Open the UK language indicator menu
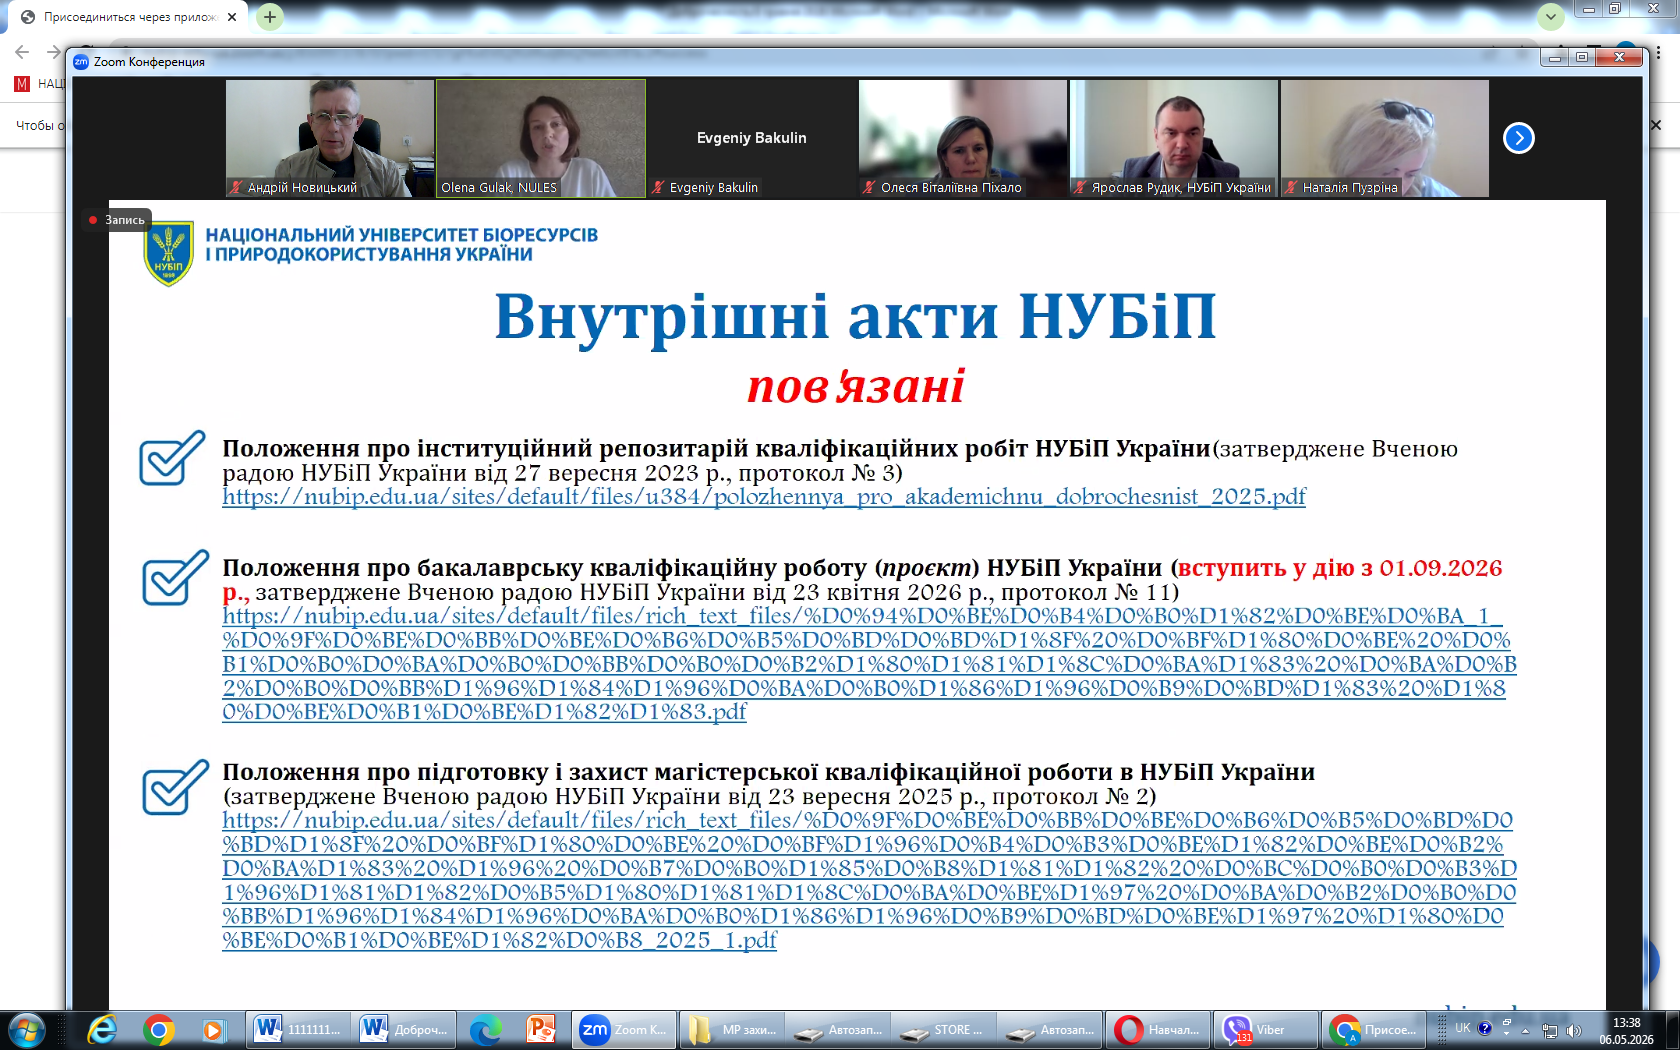This screenshot has height=1050, width=1680. 1462,1028
